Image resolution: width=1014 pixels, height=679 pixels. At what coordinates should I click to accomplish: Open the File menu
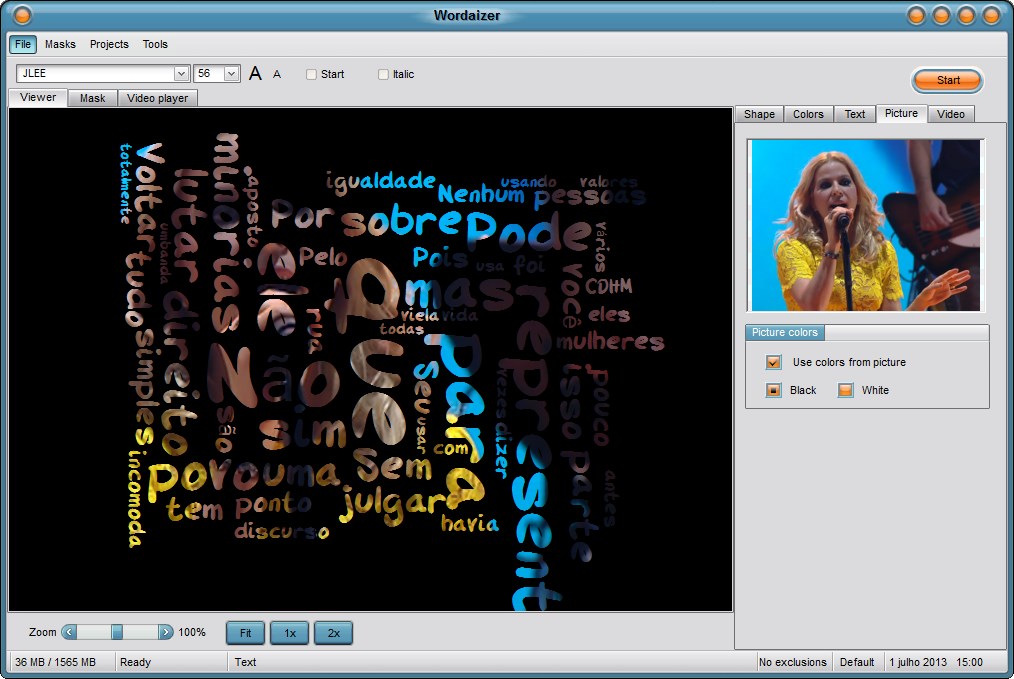23,44
